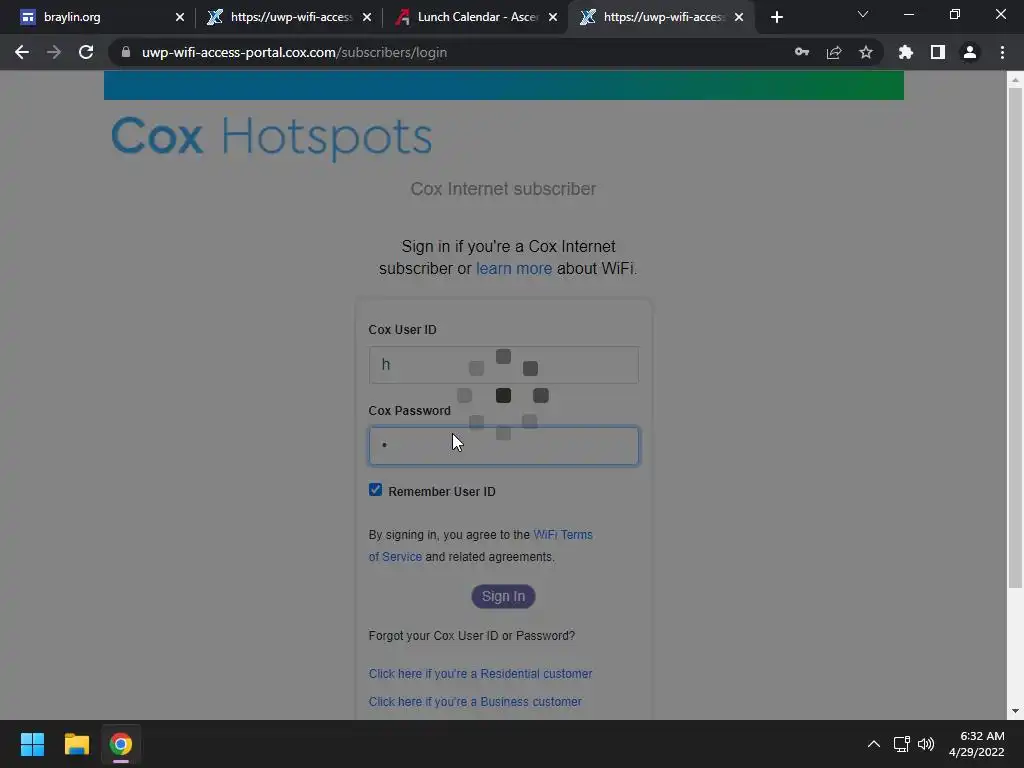Expand the tab search chevron
The height and width of the screenshot is (768, 1024).
[x=863, y=14]
